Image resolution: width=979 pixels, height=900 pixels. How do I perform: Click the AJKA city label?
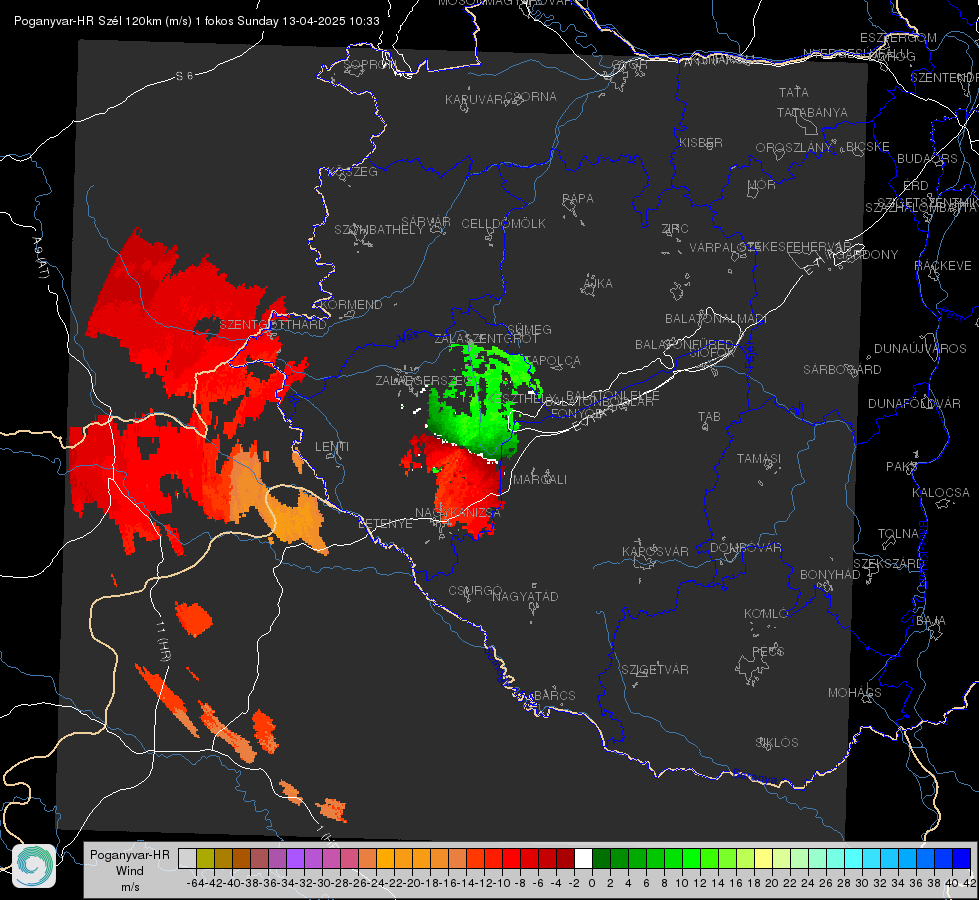pos(597,284)
